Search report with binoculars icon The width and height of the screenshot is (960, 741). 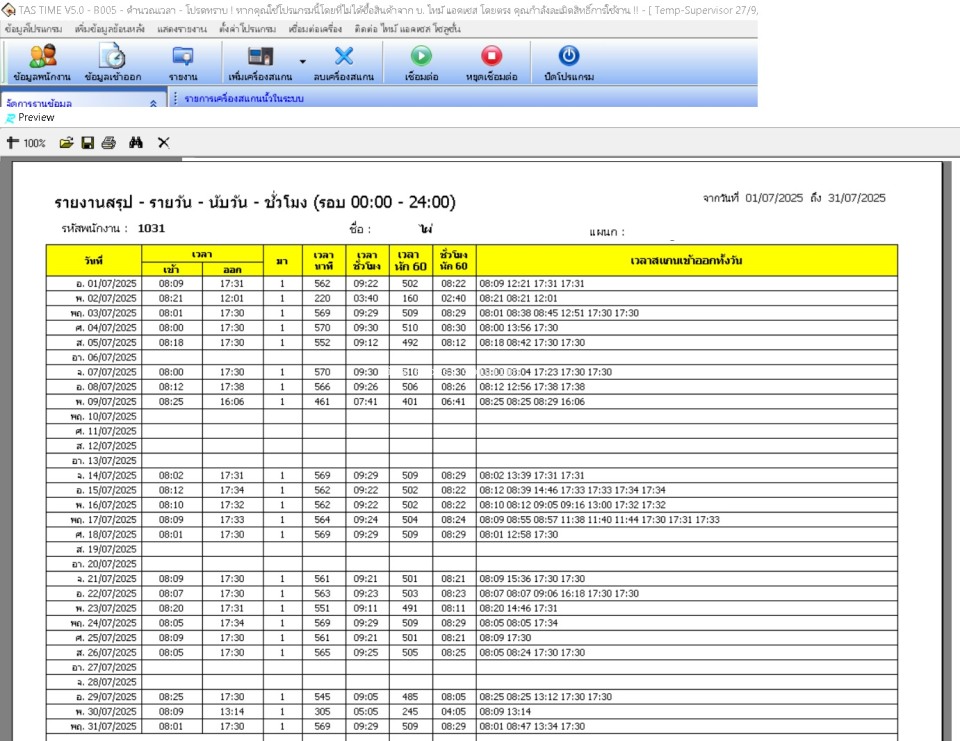coord(136,143)
